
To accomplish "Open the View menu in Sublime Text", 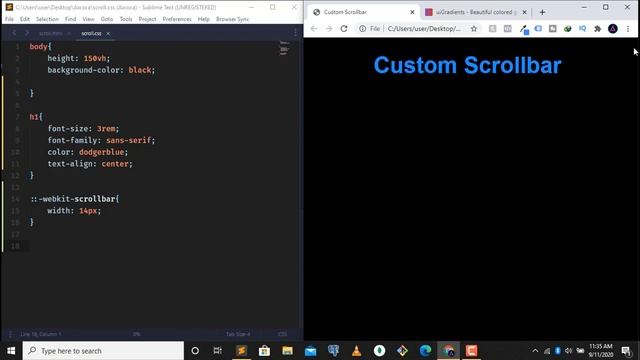I will pyautogui.click(x=88, y=19).
